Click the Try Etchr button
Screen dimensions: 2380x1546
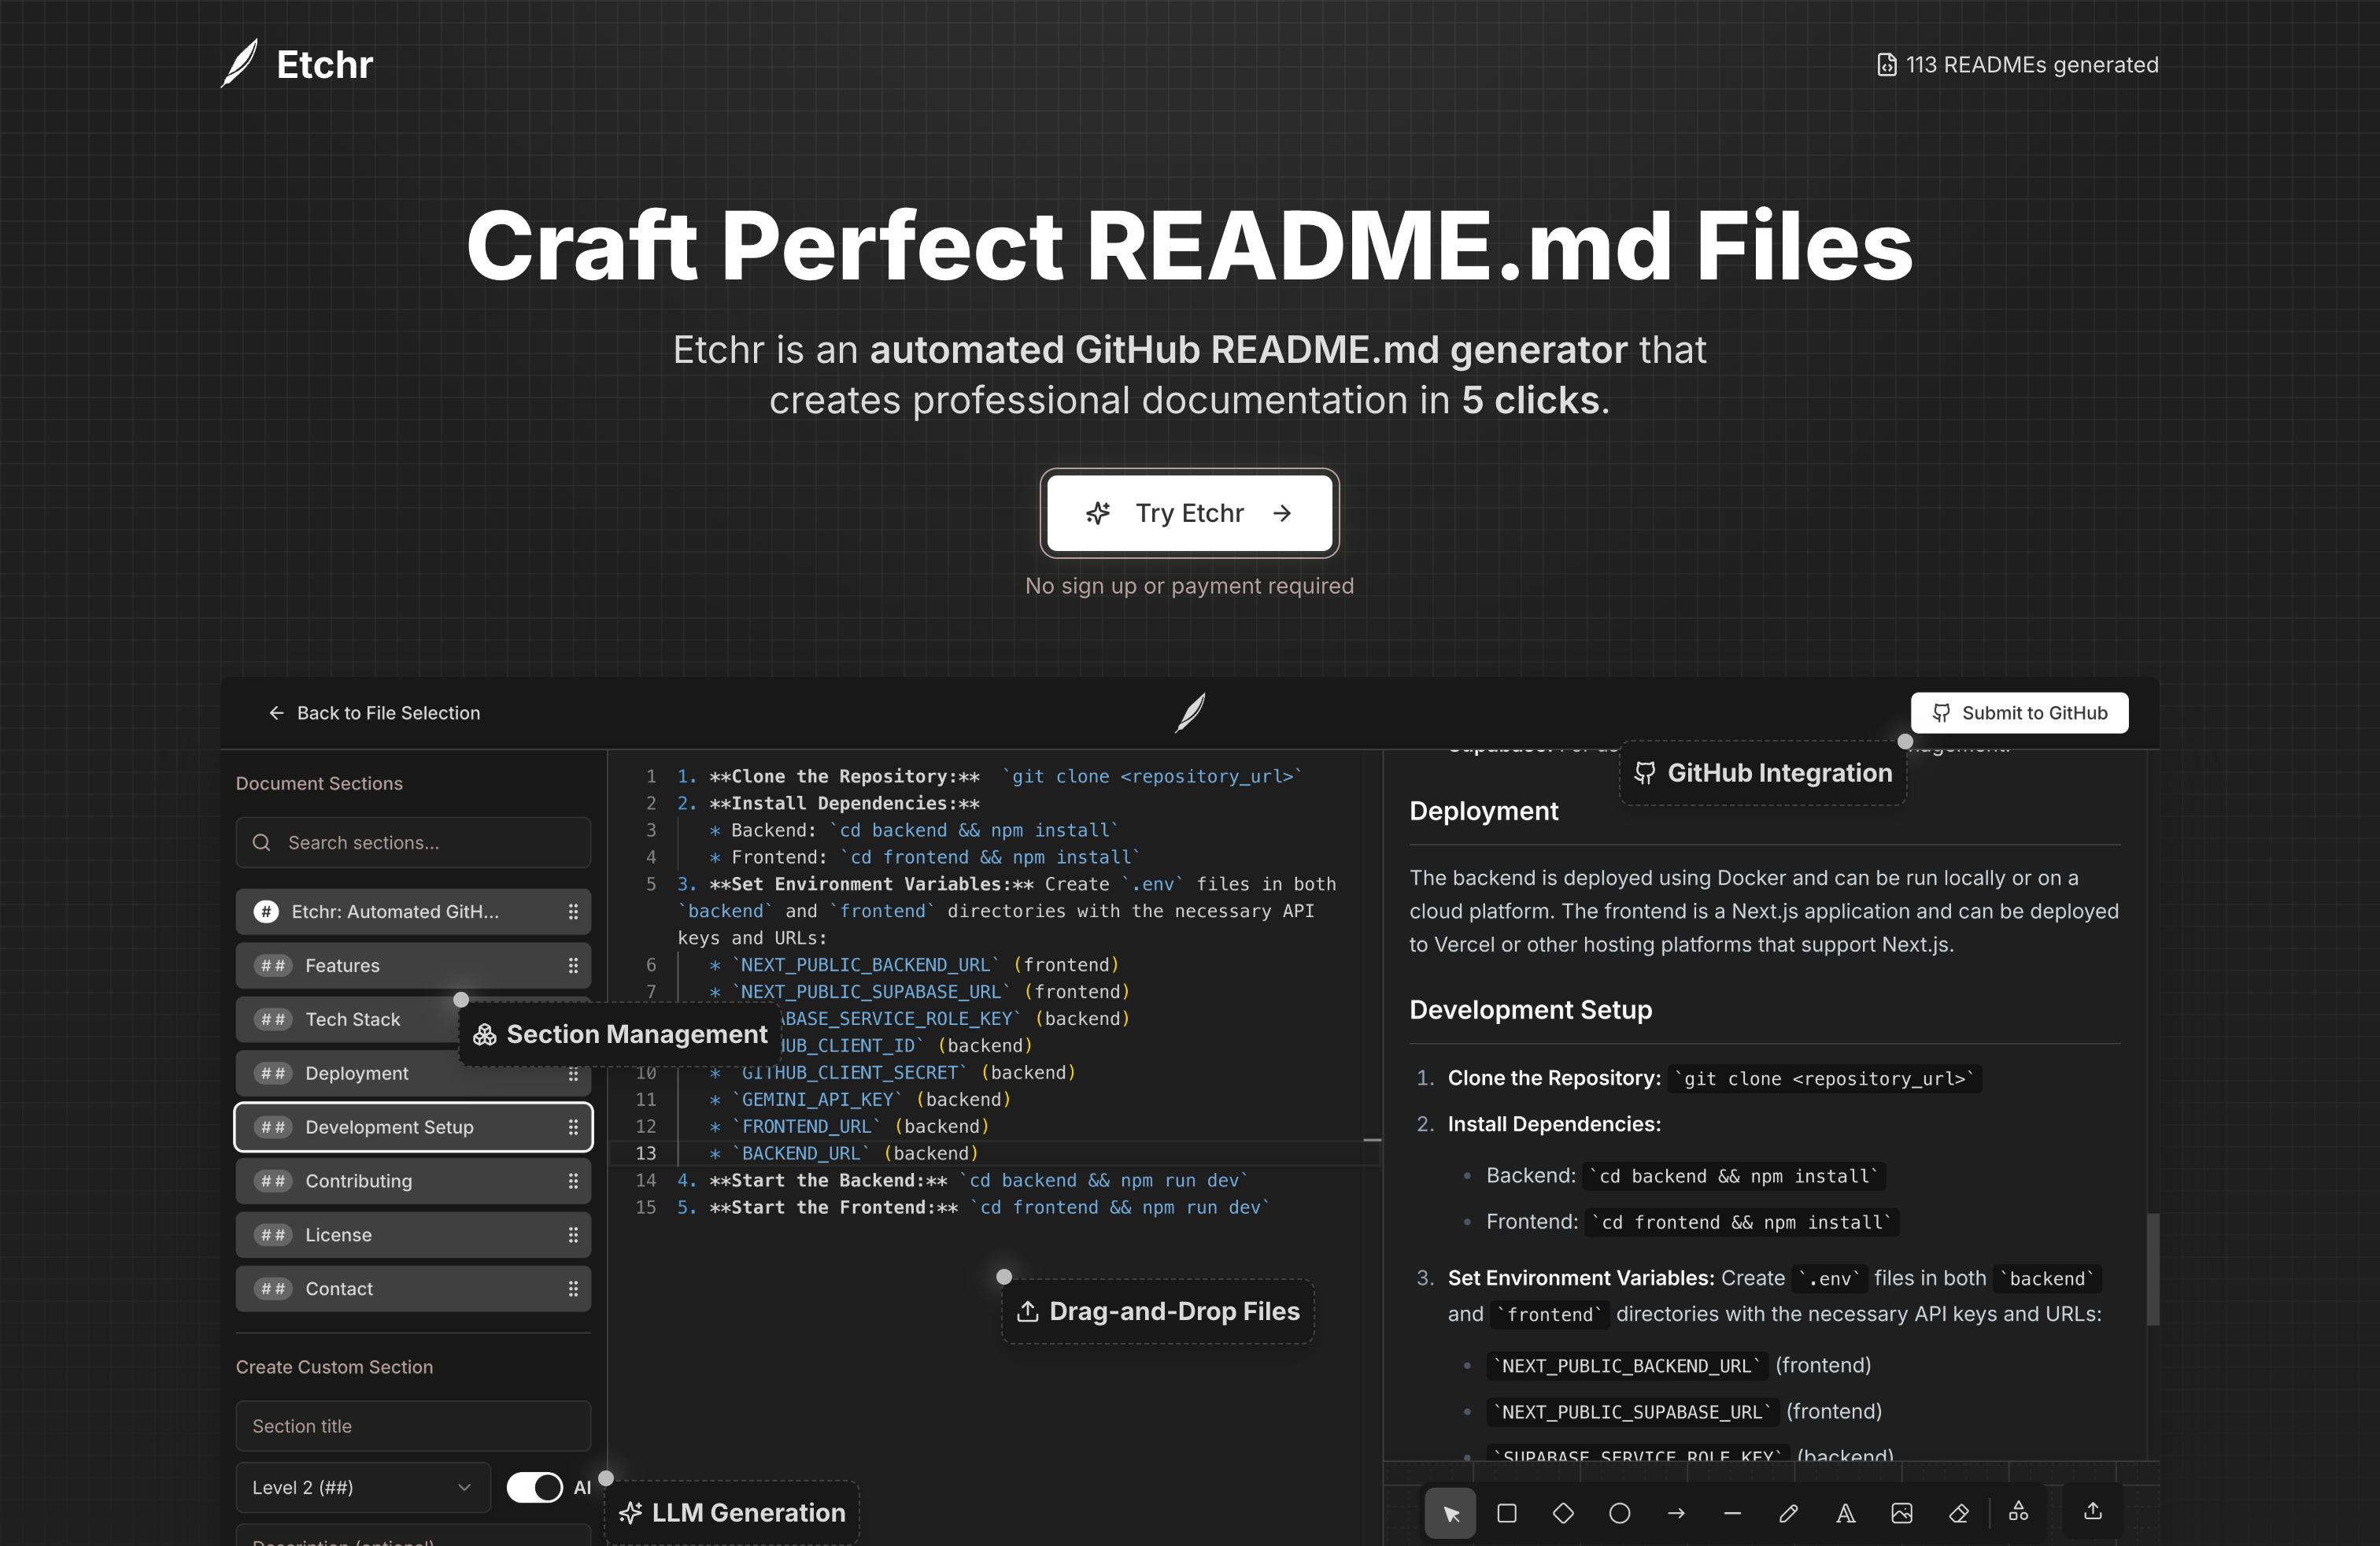click(x=1190, y=513)
